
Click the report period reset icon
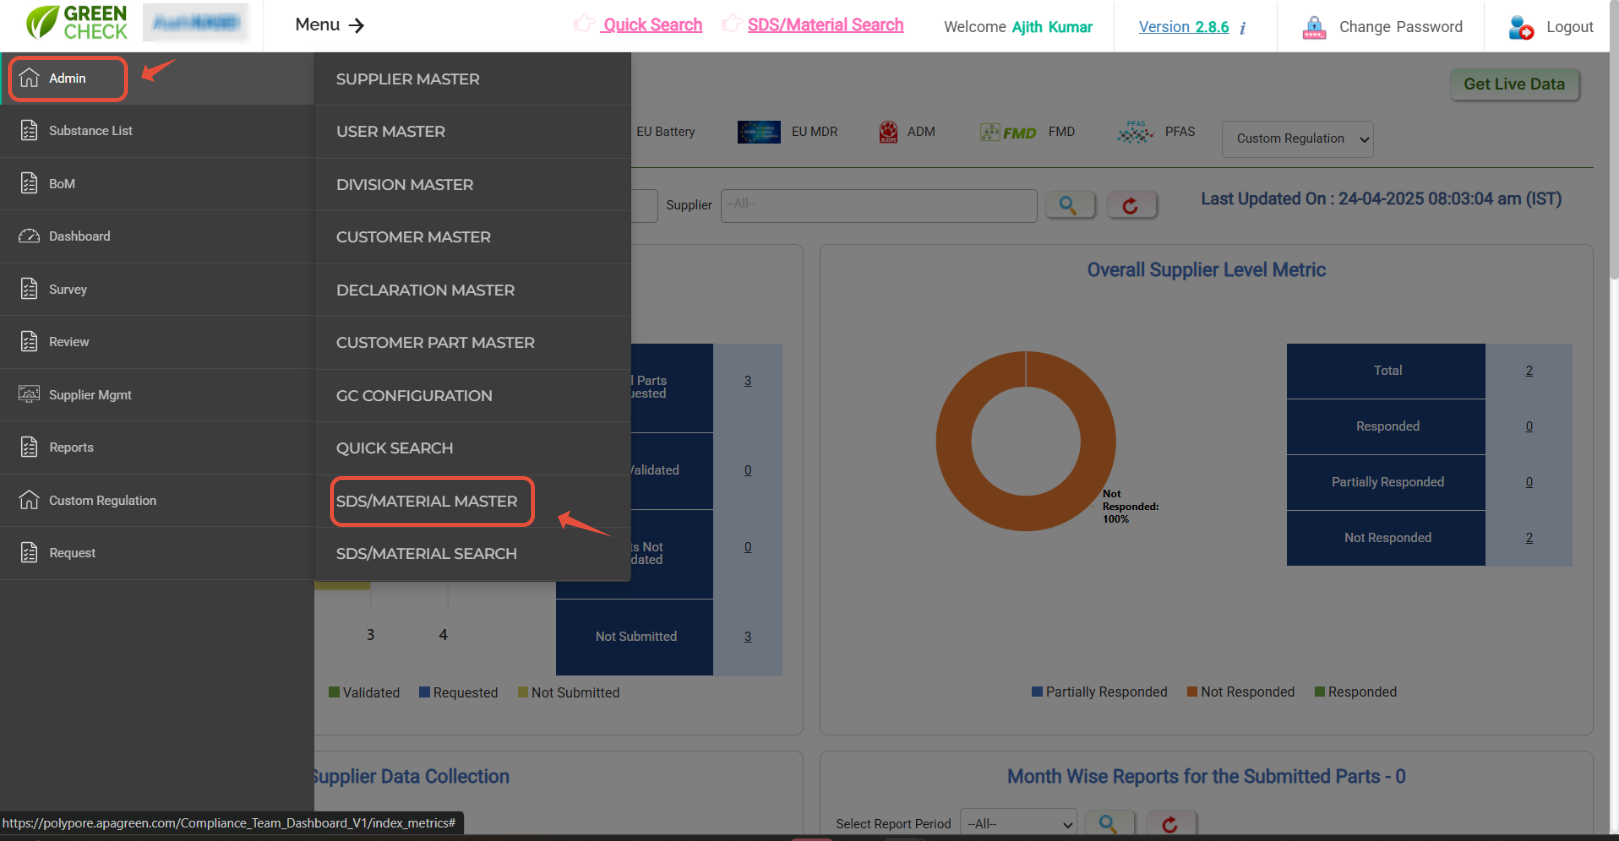[x=1170, y=824]
